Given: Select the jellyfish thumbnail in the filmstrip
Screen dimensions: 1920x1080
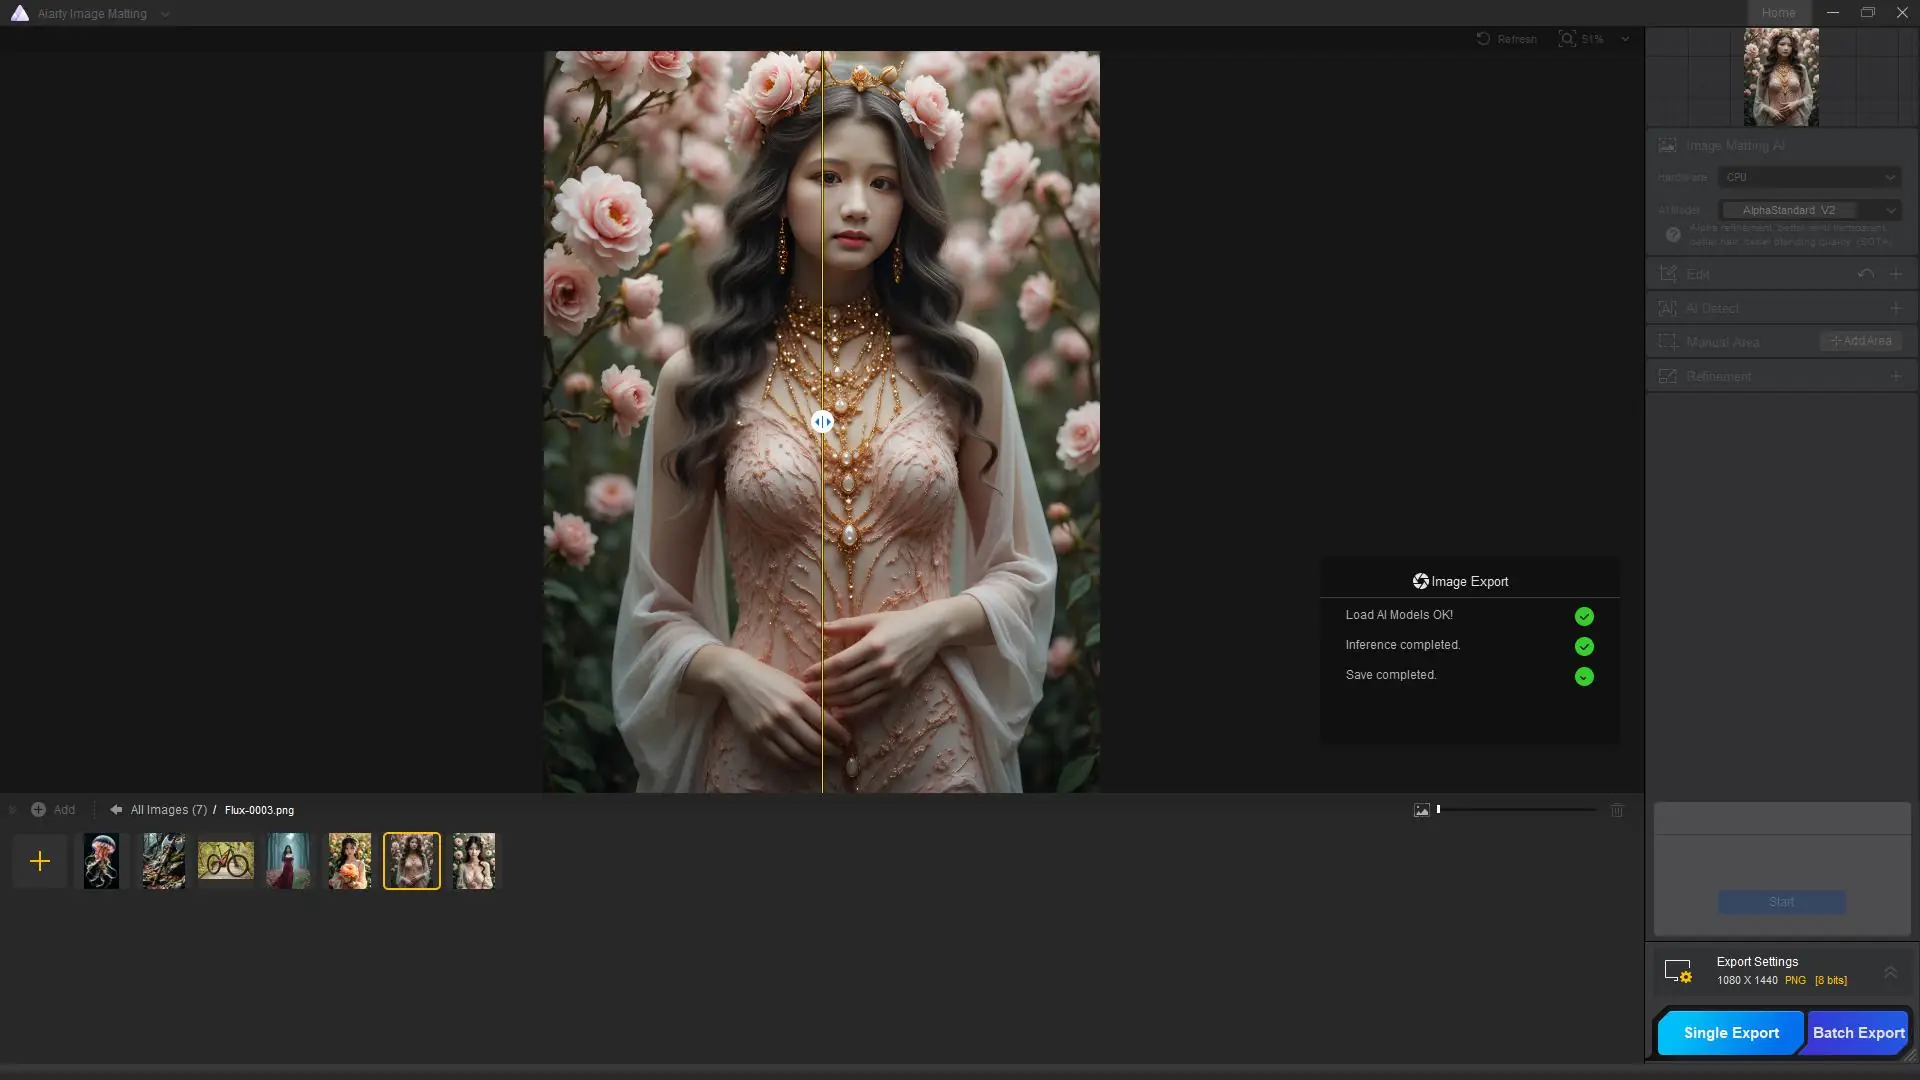Looking at the screenshot, I should pyautogui.click(x=101, y=861).
